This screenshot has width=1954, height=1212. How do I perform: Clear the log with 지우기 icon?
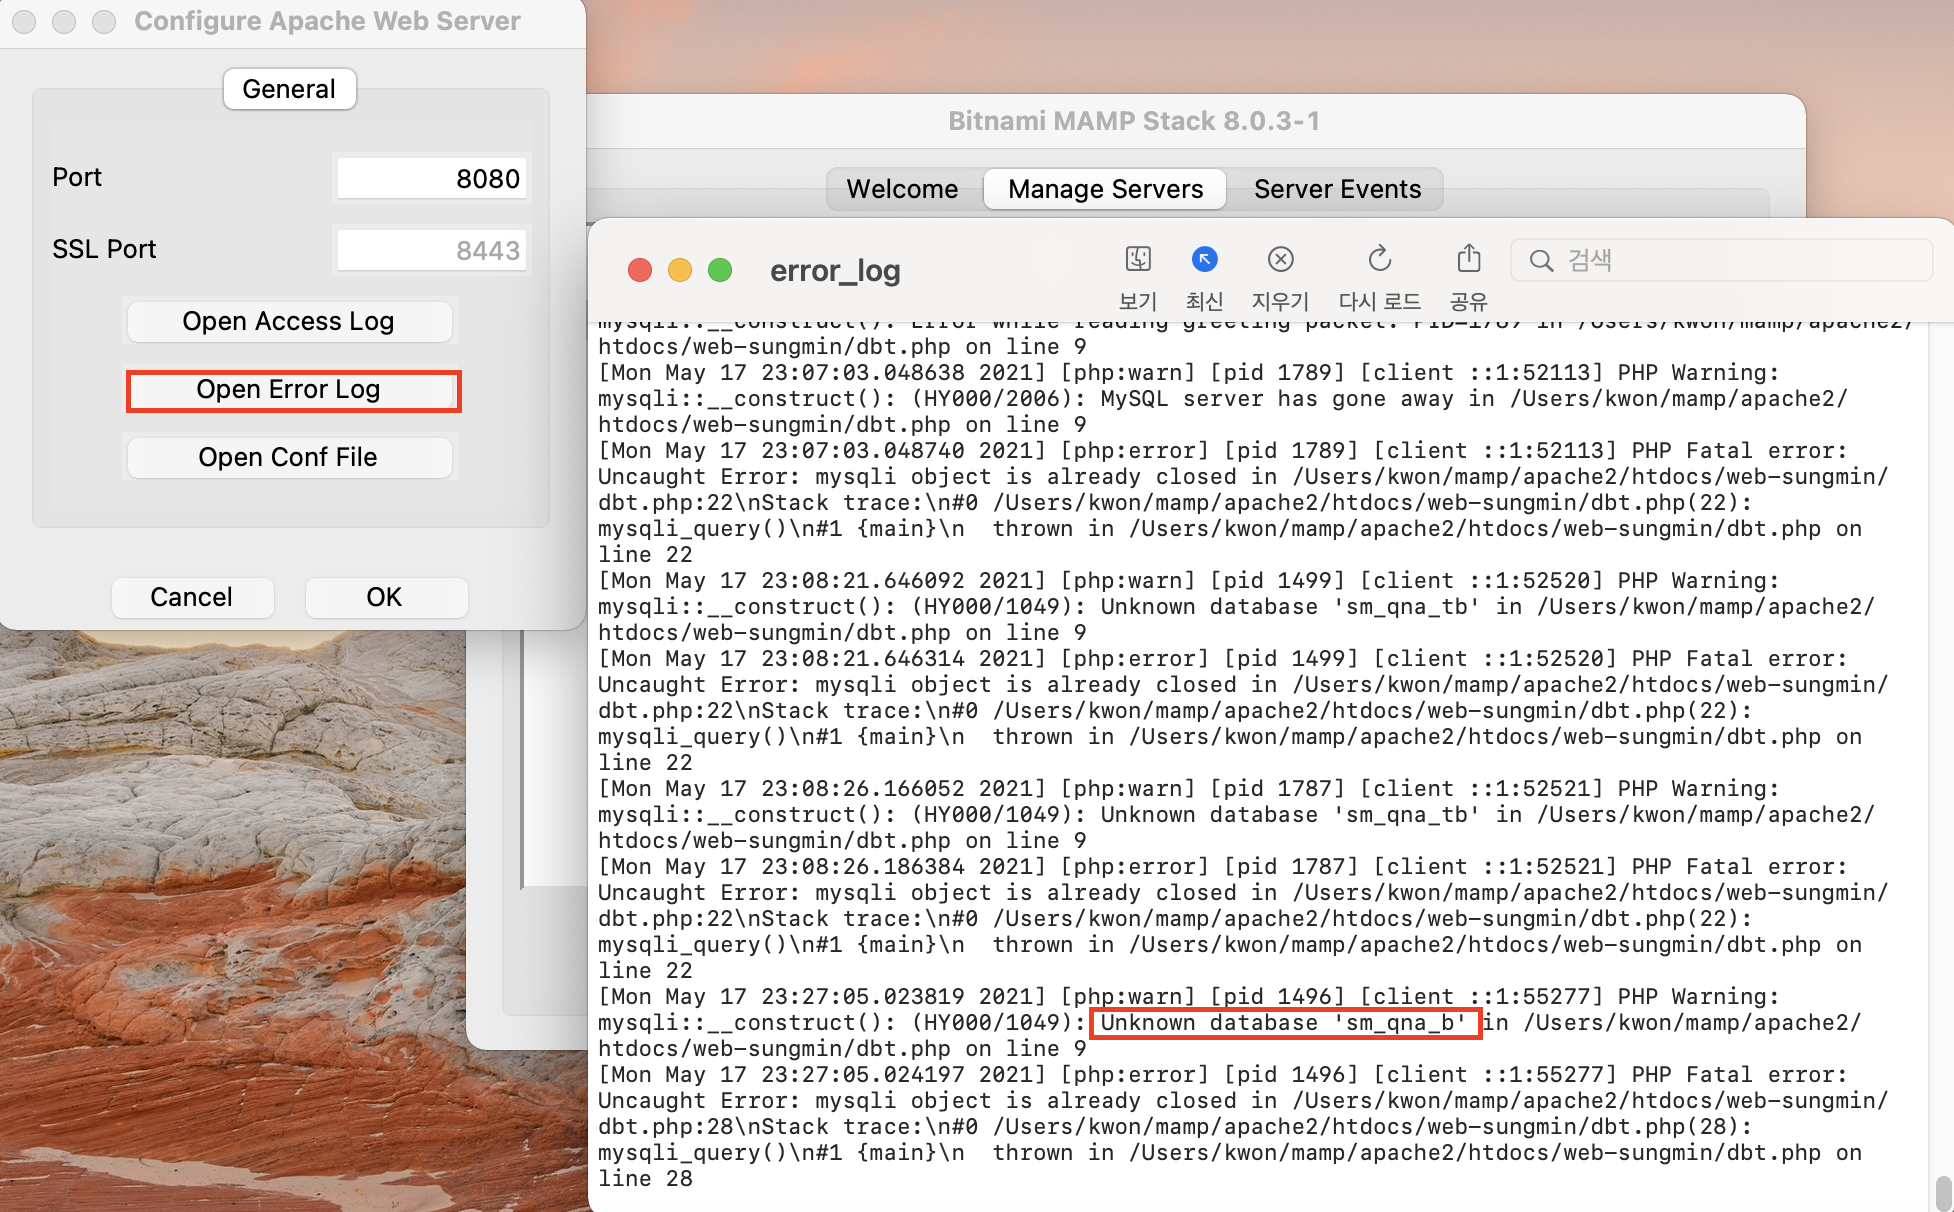[1280, 260]
